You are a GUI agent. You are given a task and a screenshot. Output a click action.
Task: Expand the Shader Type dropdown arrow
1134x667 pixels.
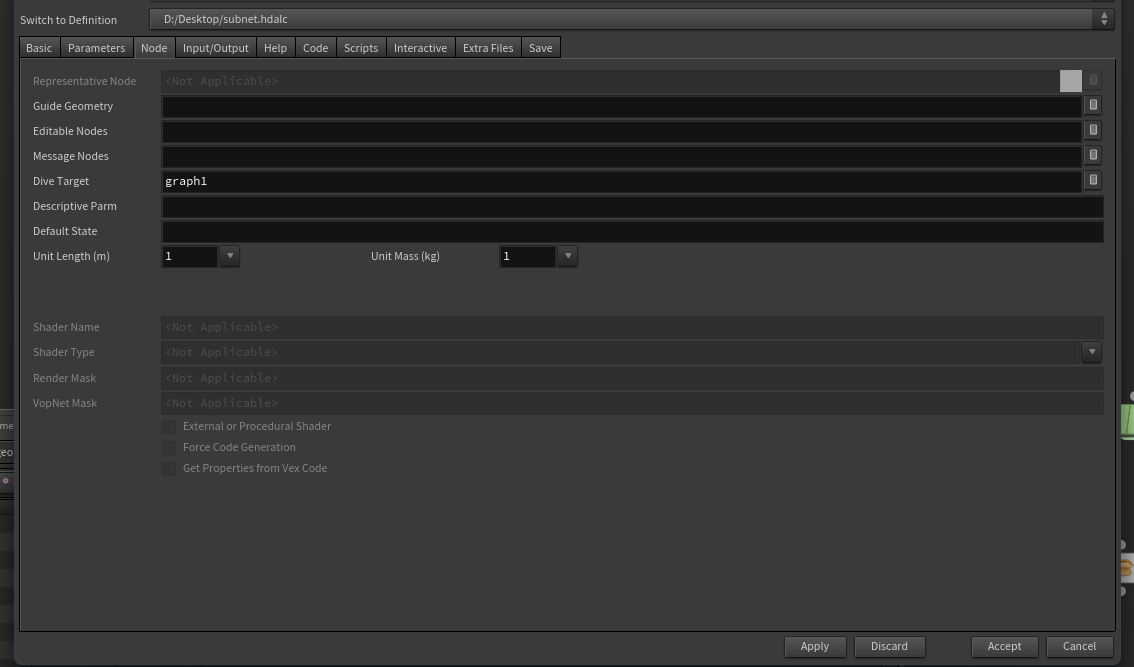coord(1092,352)
